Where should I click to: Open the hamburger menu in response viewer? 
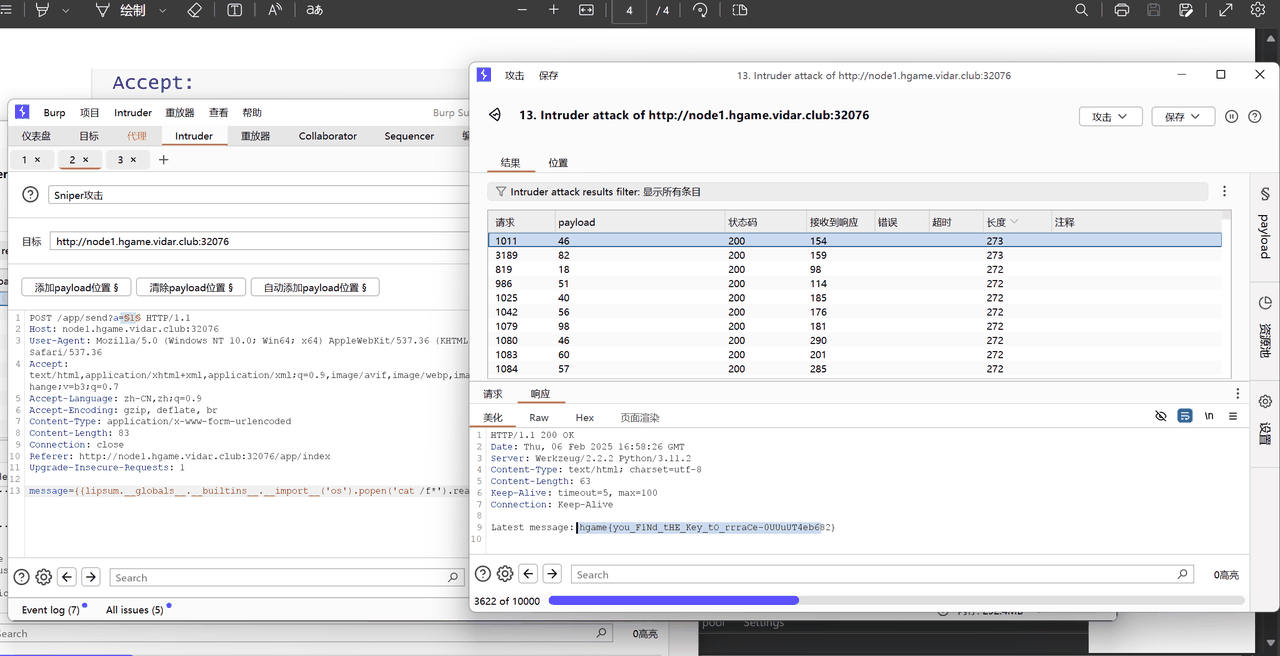[1233, 416]
